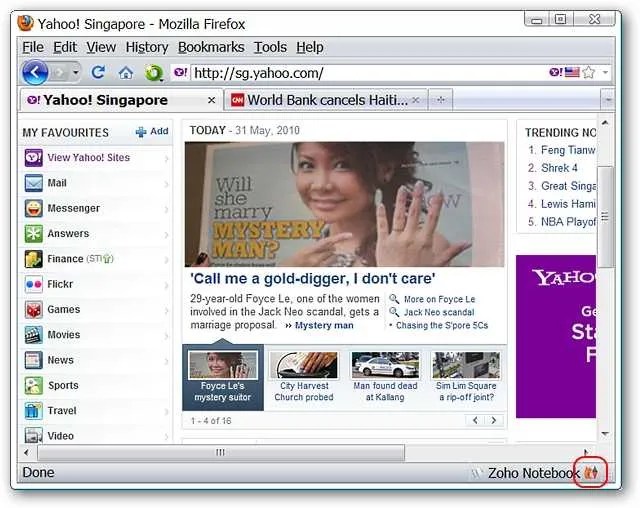Click inside the URL address field
This screenshot has width=640, height=508.
(x=367, y=73)
